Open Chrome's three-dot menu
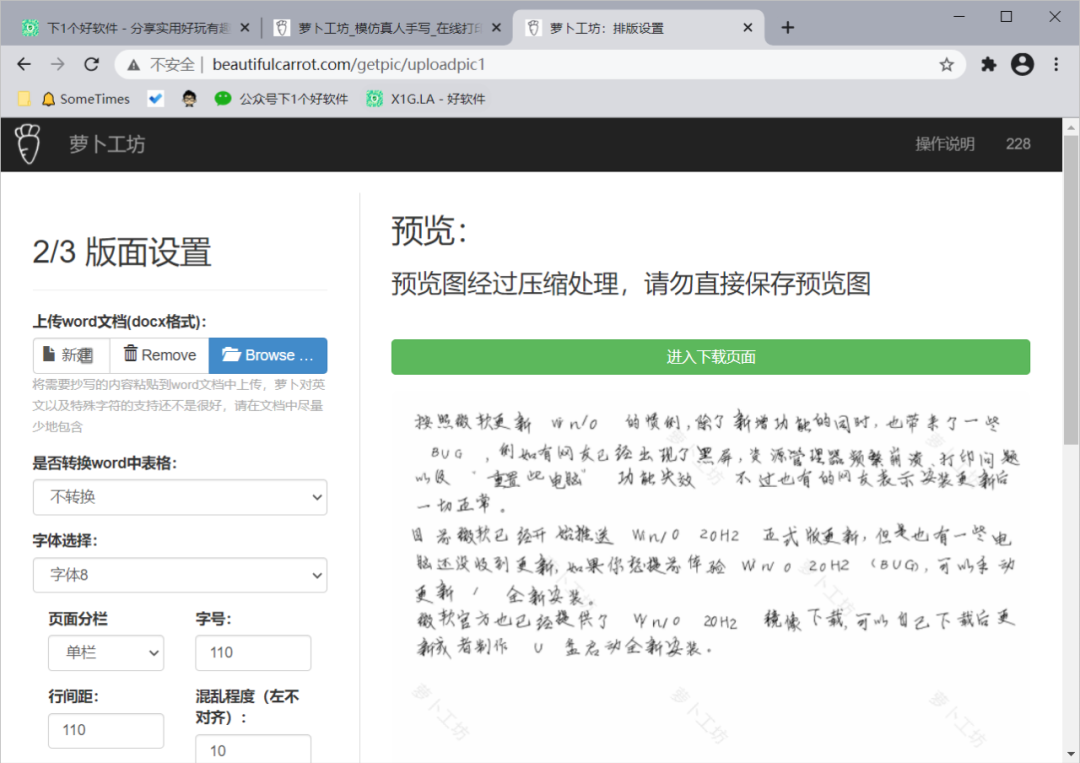 1056,64
